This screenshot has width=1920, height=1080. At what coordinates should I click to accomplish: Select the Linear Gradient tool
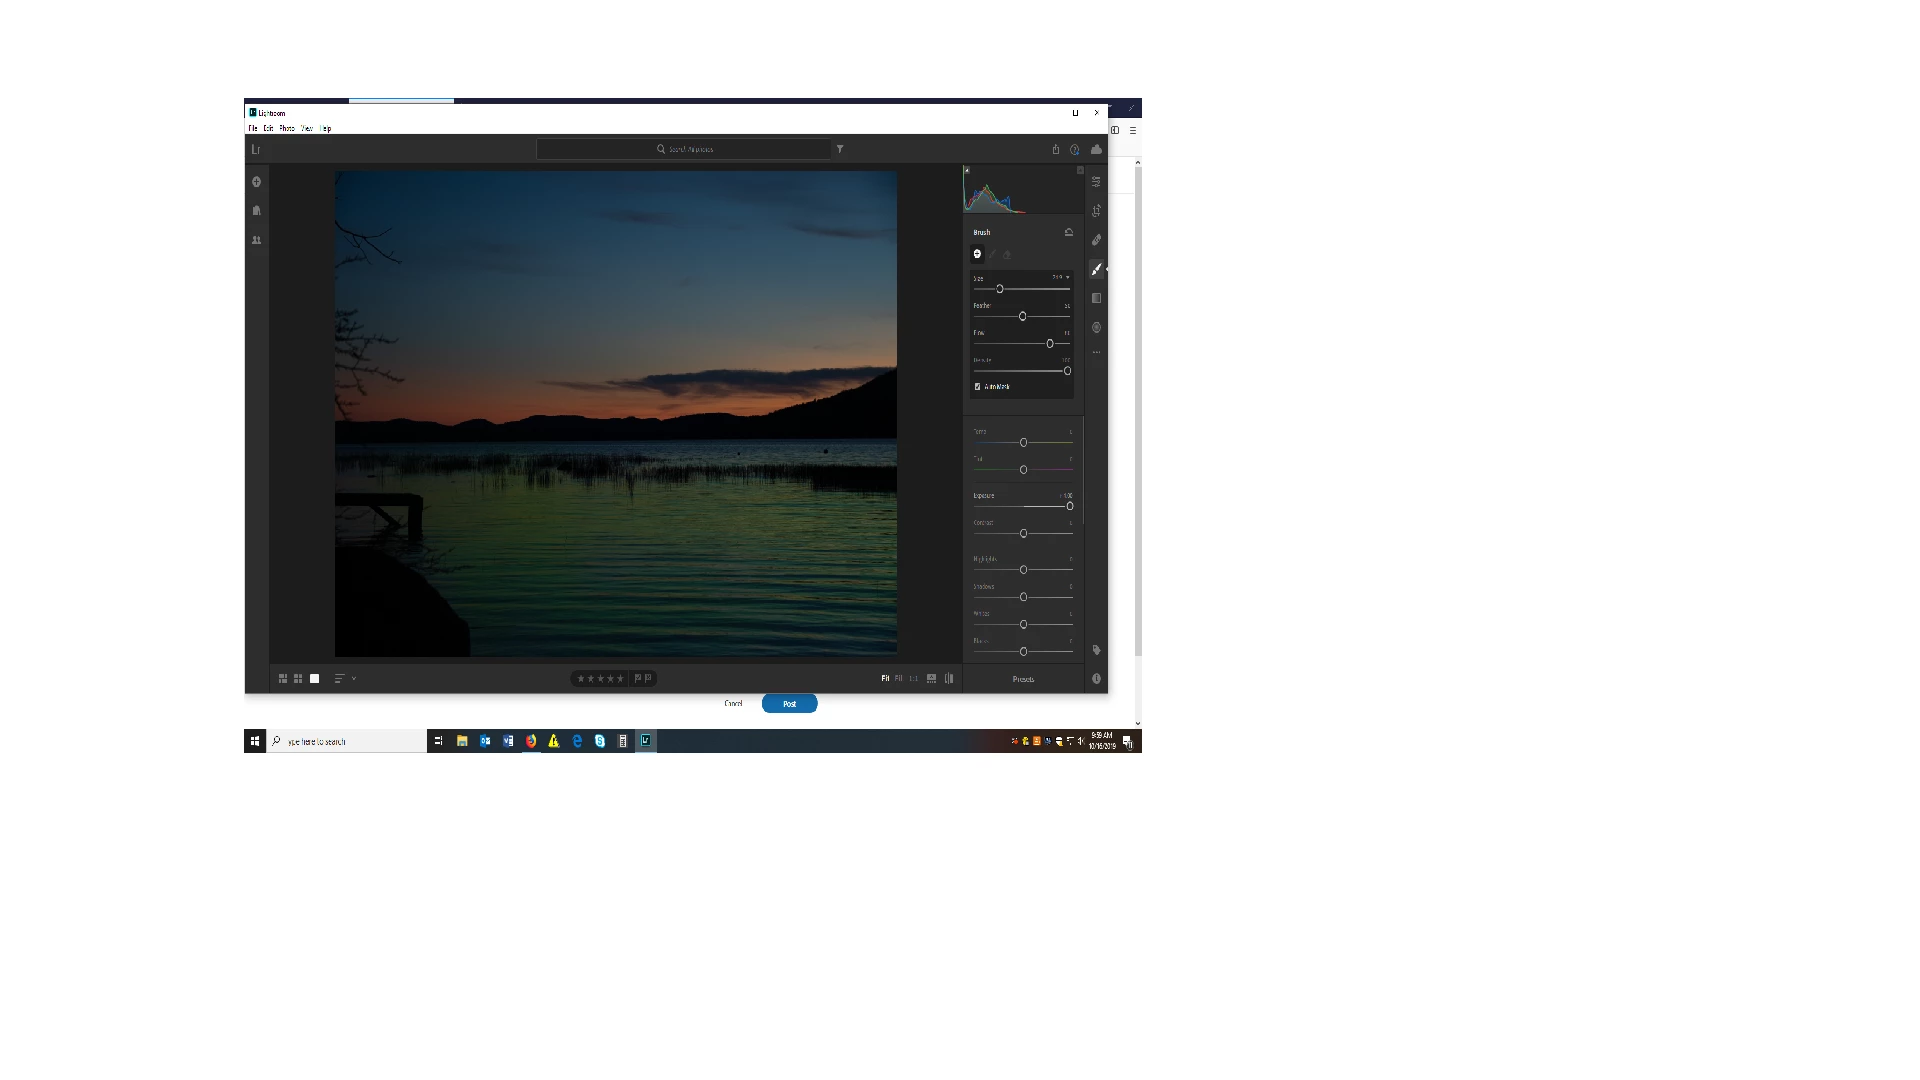(x=1096, y=298)
